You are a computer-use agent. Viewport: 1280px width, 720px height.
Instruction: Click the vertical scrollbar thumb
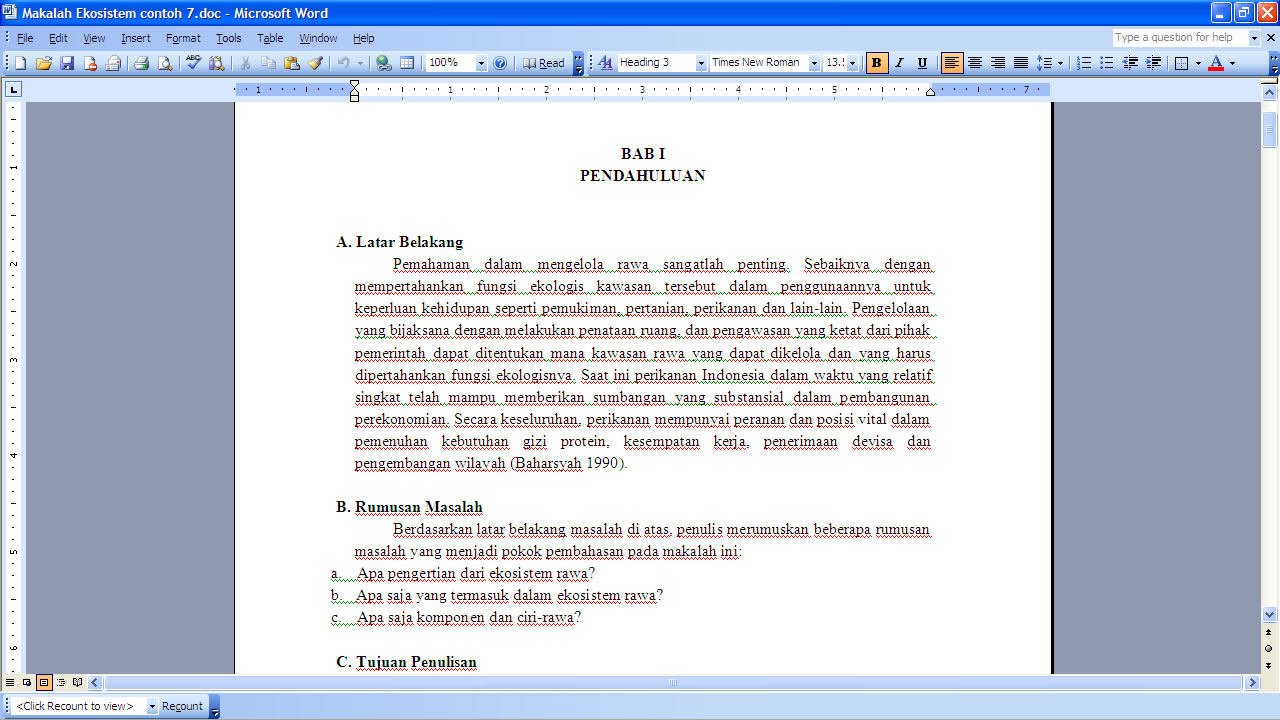click(1270, 131)
